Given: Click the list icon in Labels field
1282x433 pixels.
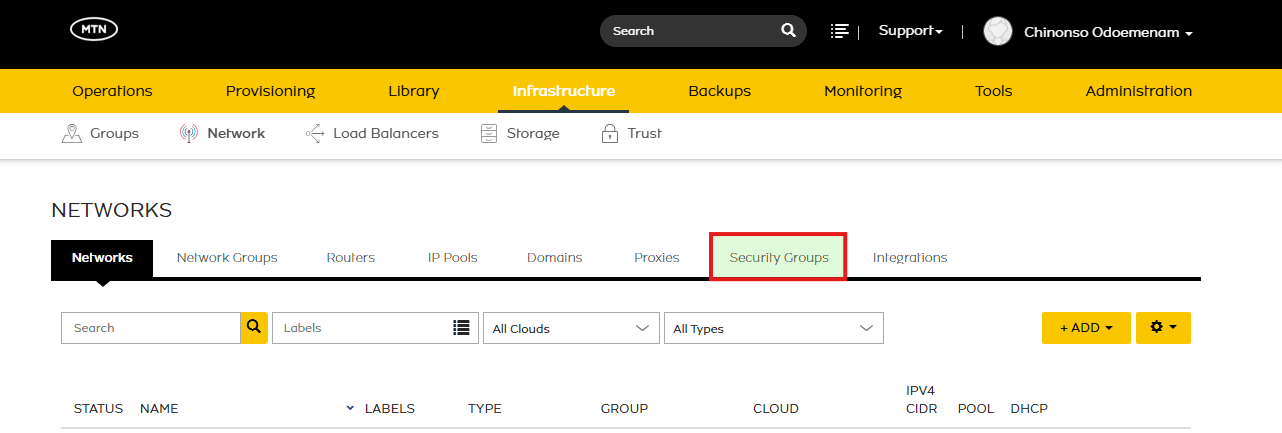Looking at the screenshot, I should pos(461,327).
